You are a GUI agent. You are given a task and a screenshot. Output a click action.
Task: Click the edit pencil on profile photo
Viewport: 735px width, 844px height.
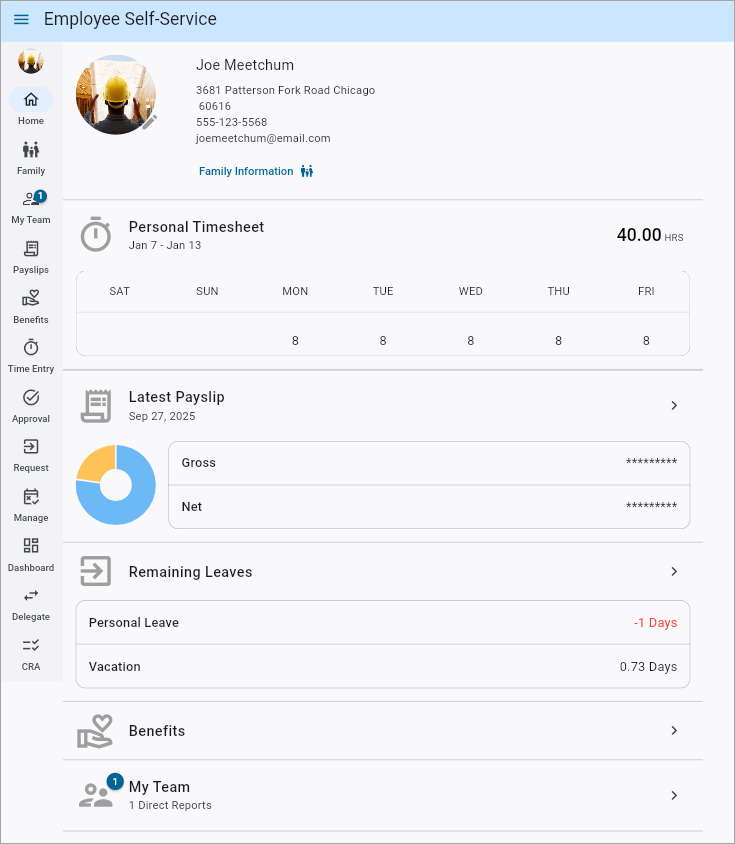[149, 122]
